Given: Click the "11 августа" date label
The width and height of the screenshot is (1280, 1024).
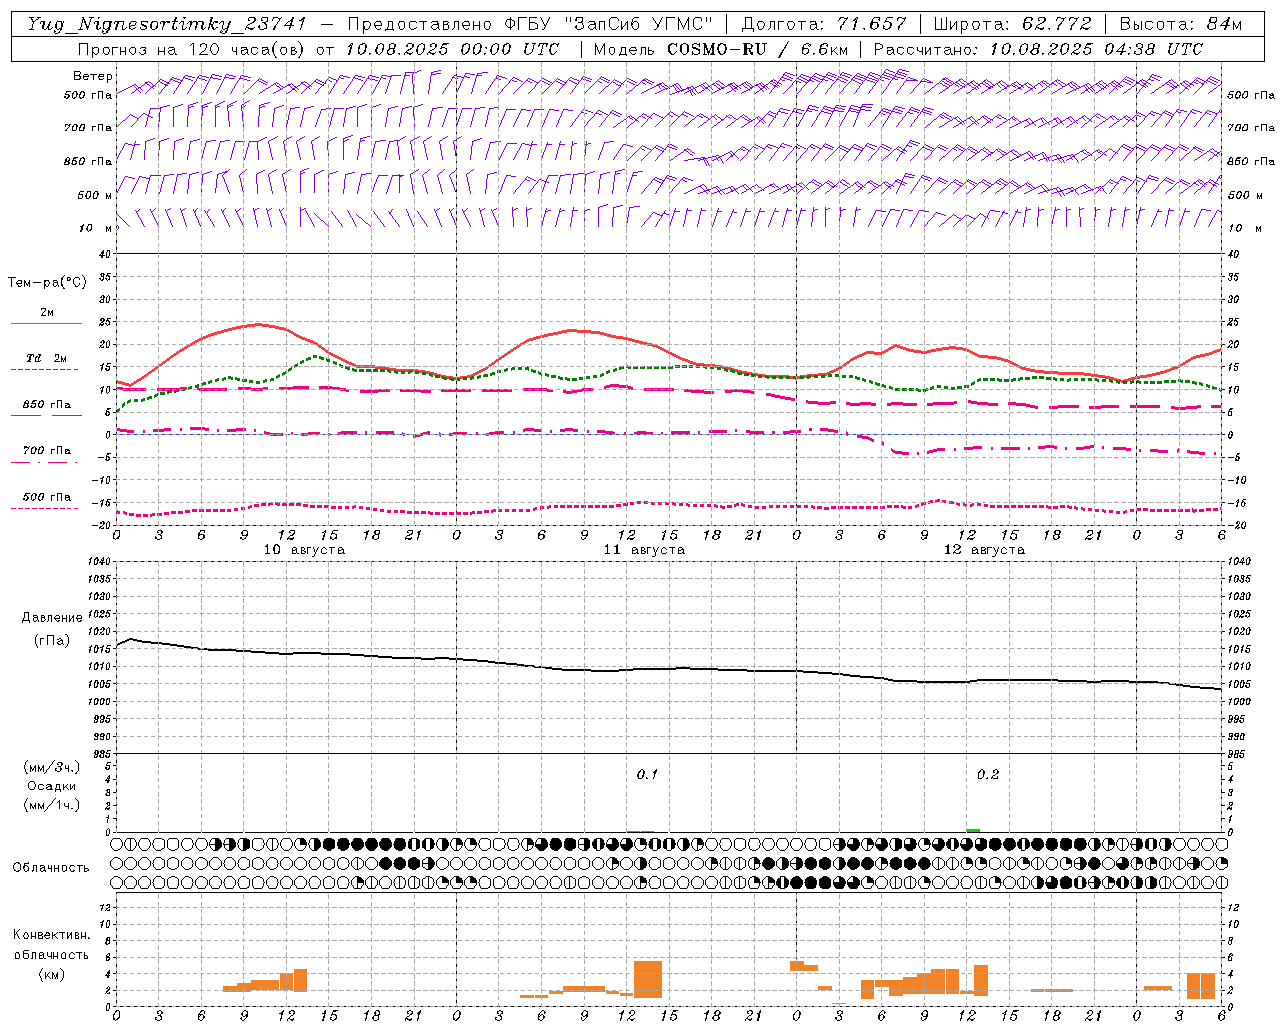Looking at the screenshot, I should [x=644, y=550].
